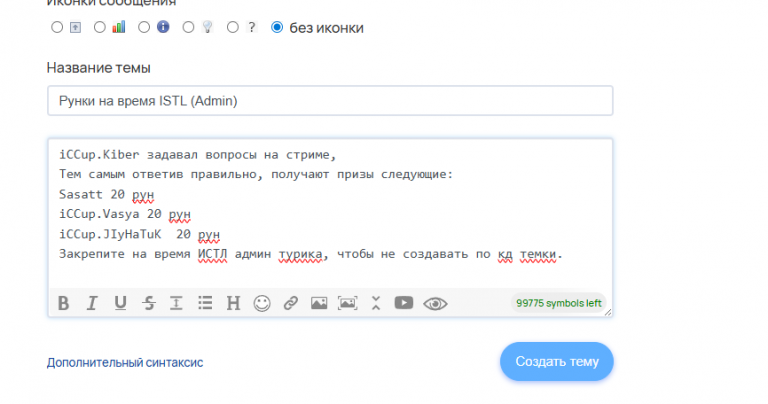Click the 'iCCup.Vasya 20 рун' line
Viewport: 768px width, 404px height.
pos(125,214)
